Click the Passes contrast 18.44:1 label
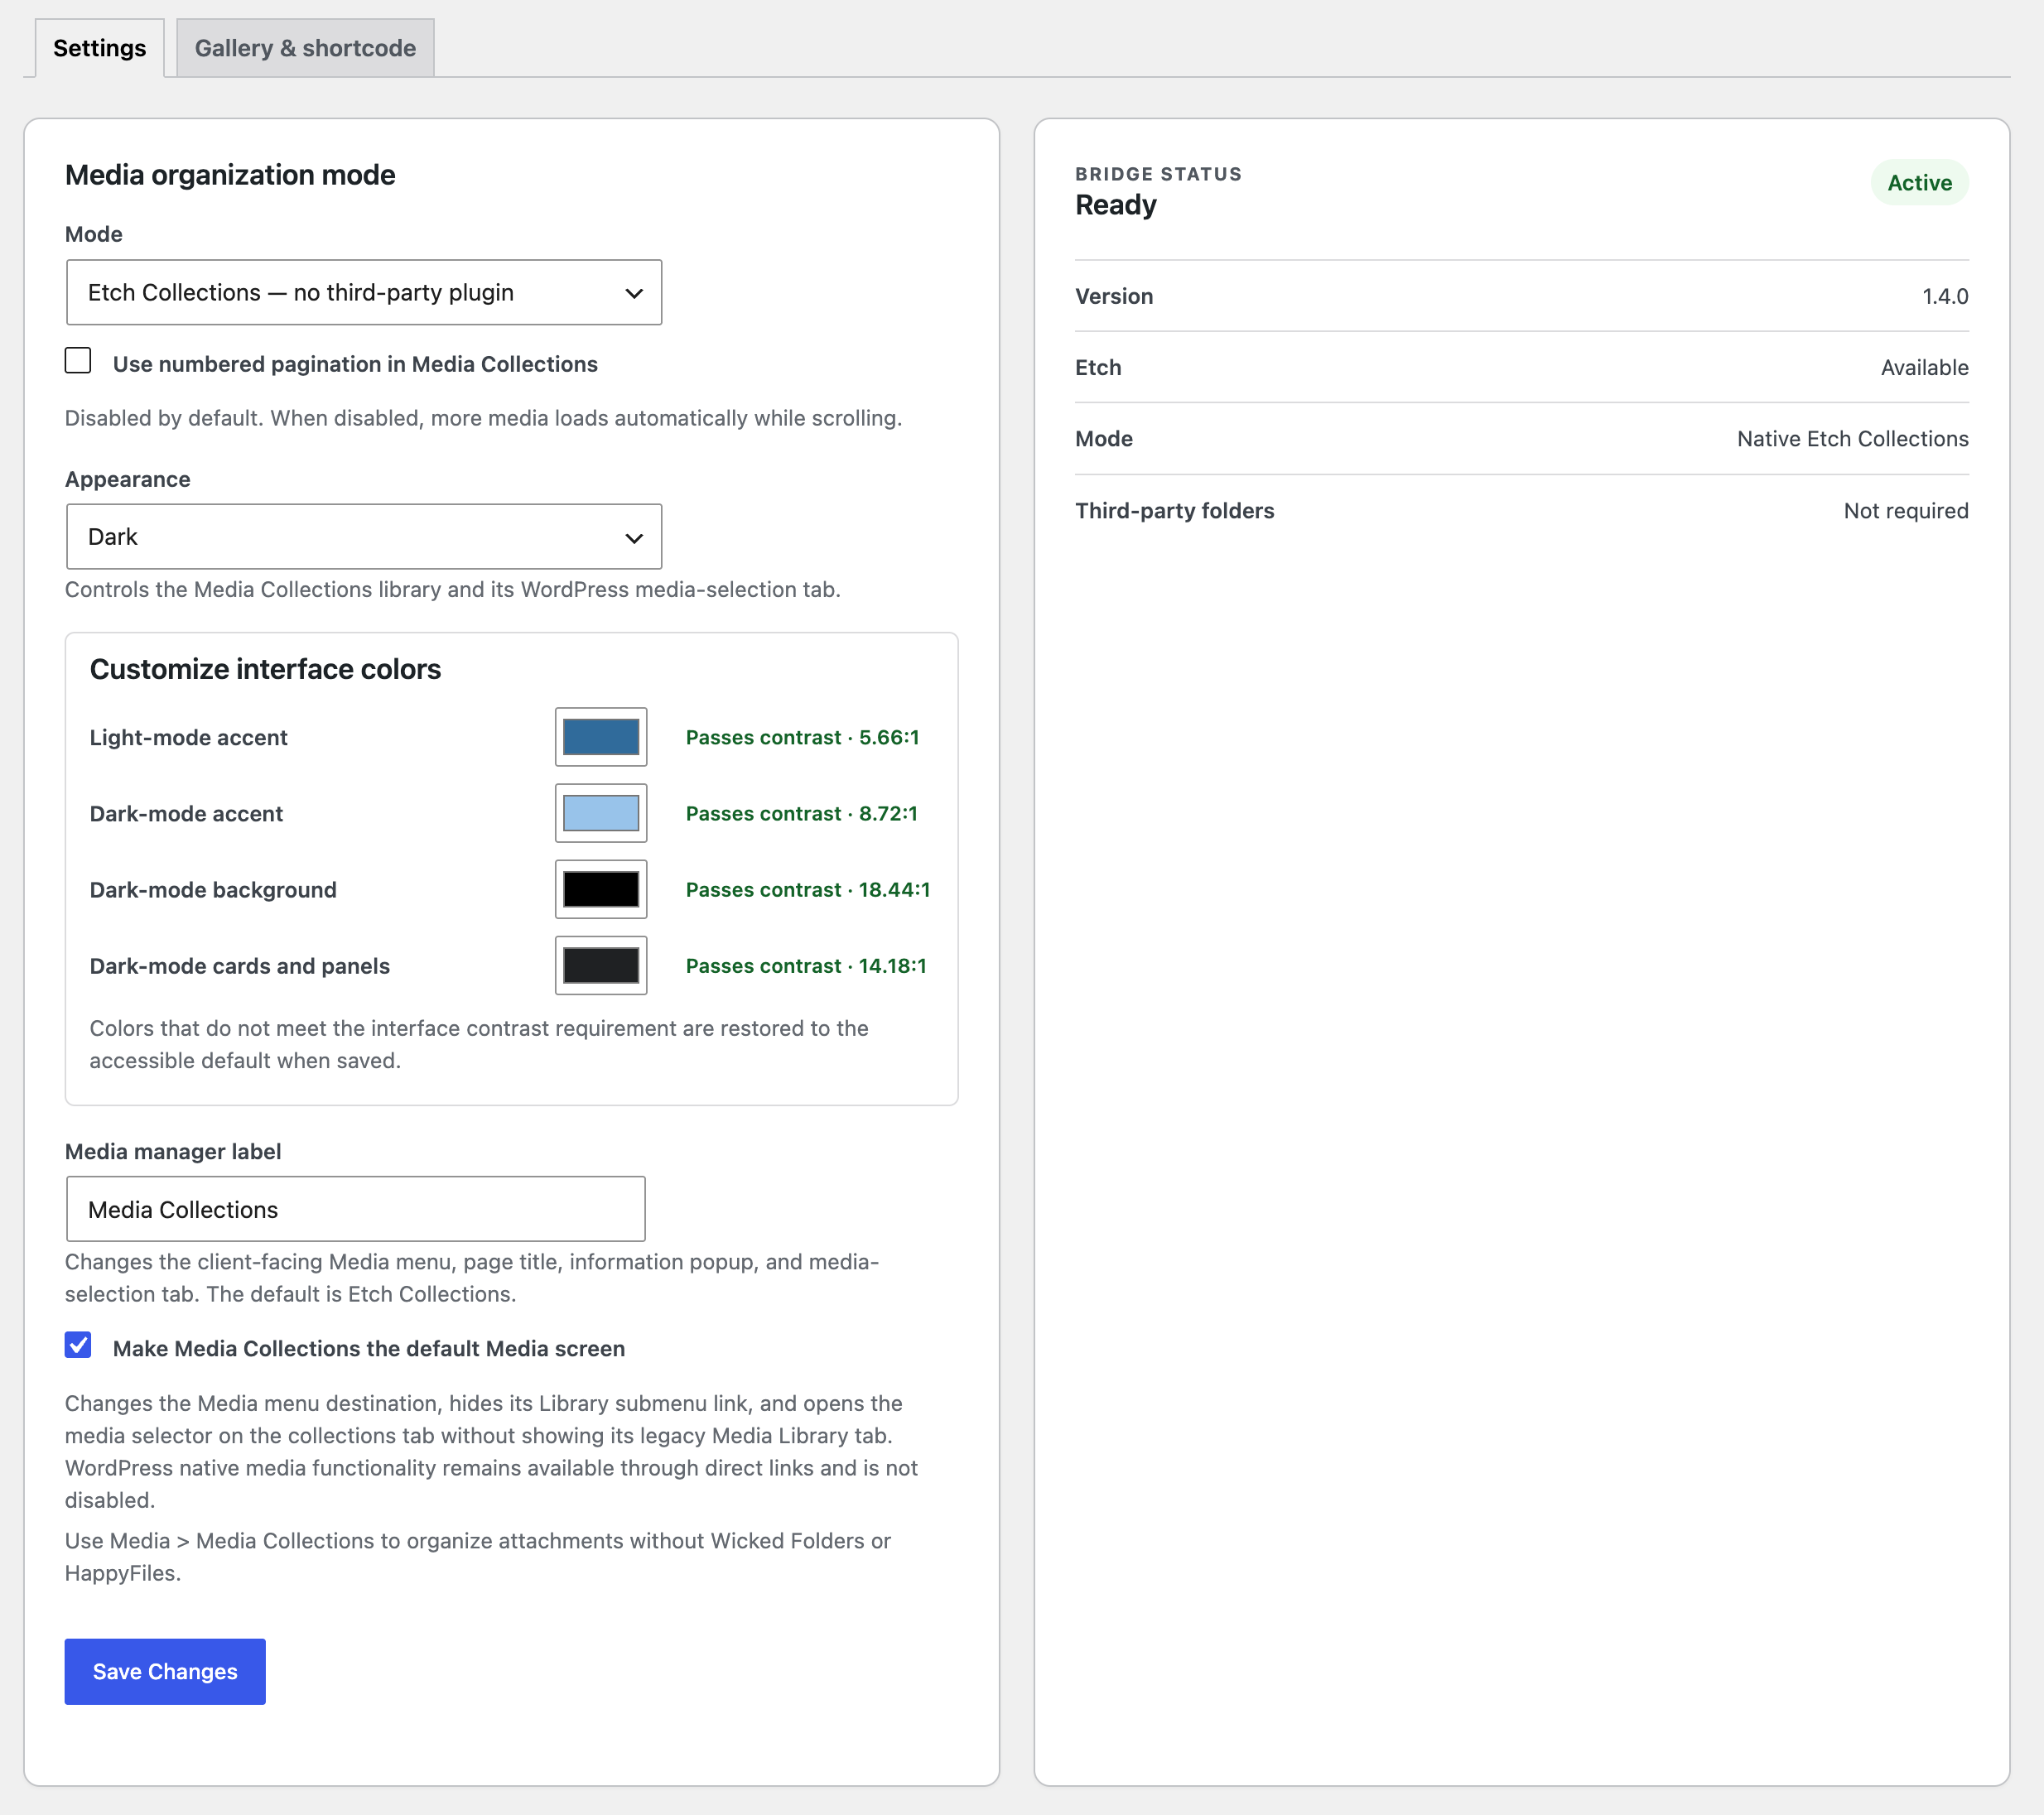2044x1815 pixels. coord(808,889)
